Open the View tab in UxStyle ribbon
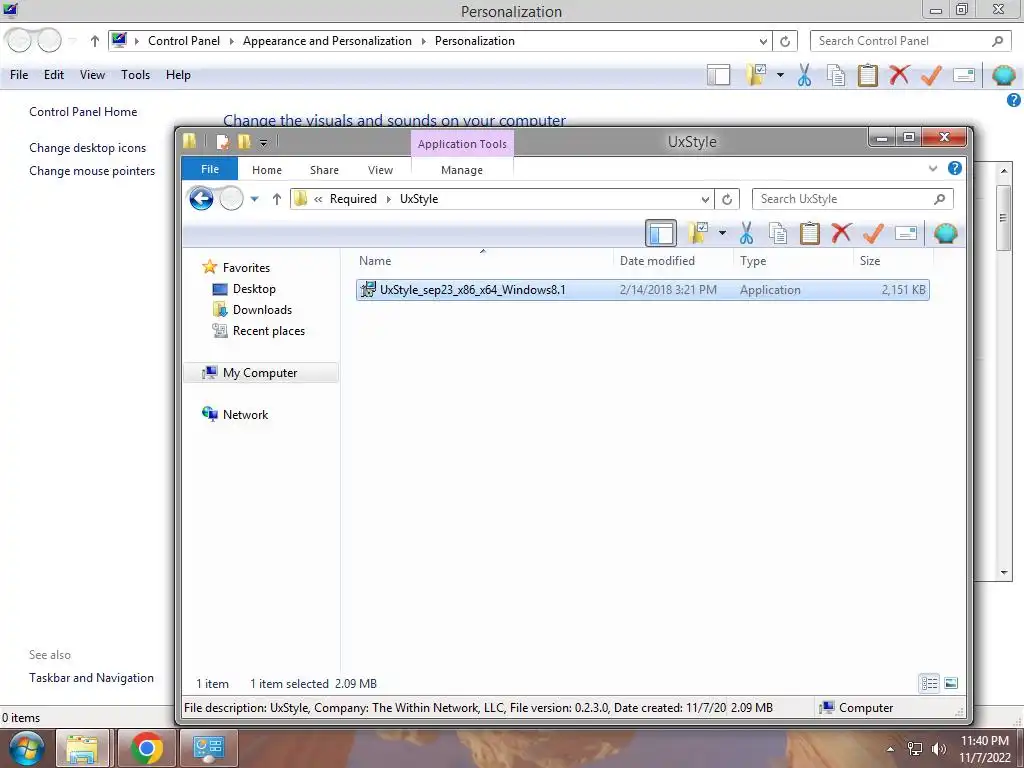Viewport: 1024px width, 768px height. click(x=380, y=170)
